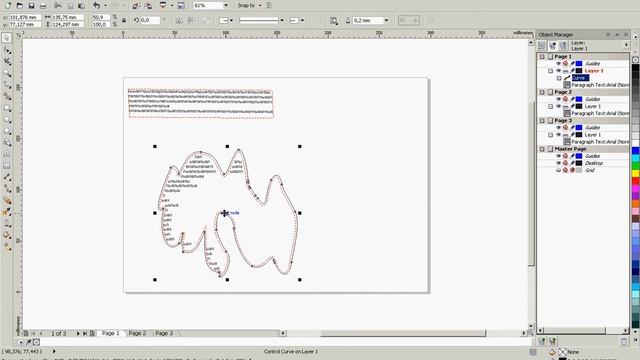Select the Zoom tool in the toolbox

pos(7,73)
